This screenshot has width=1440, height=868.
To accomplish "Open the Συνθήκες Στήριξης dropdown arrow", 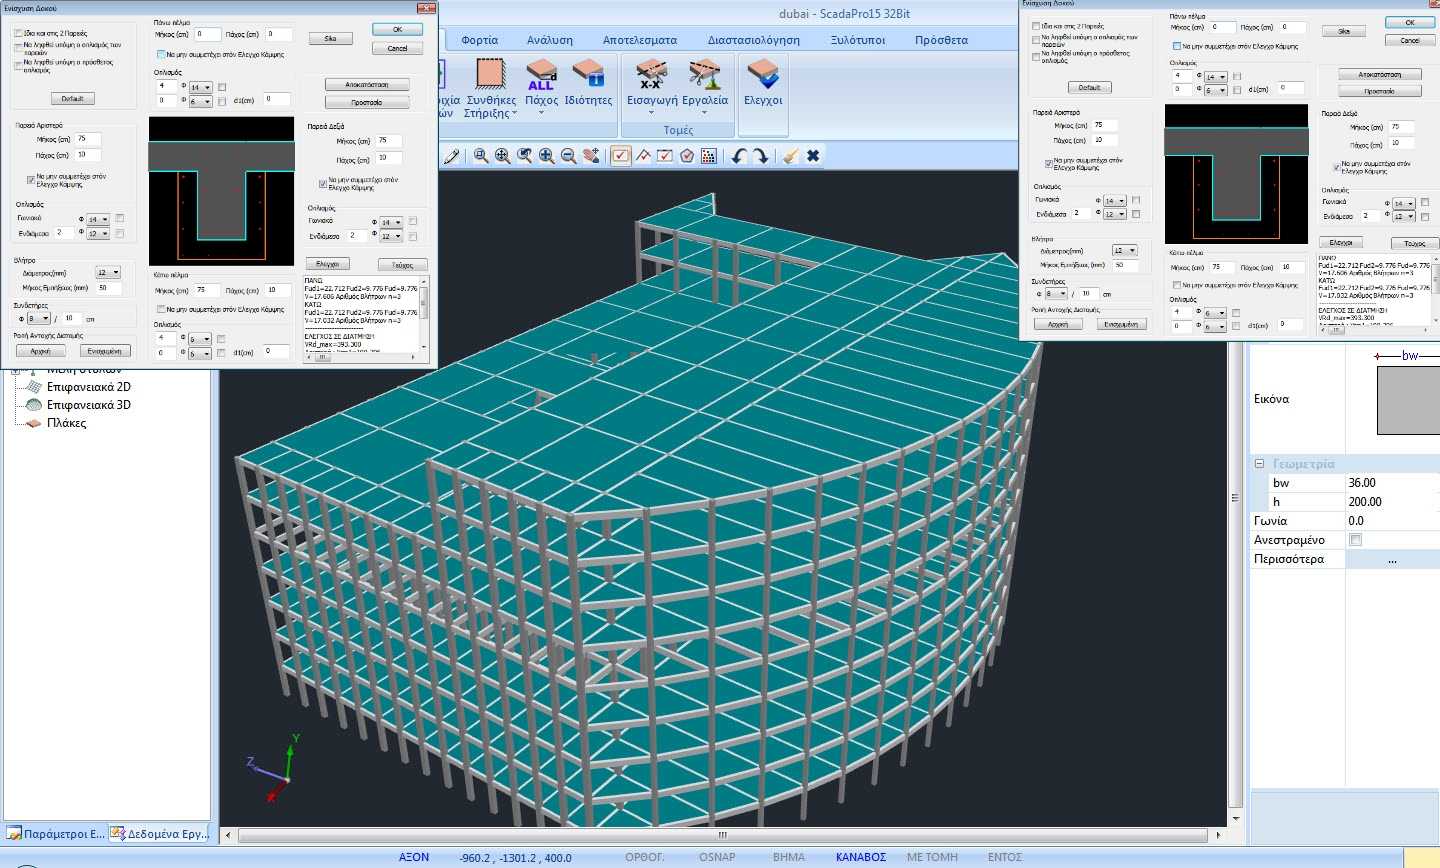I will [514, 114].
